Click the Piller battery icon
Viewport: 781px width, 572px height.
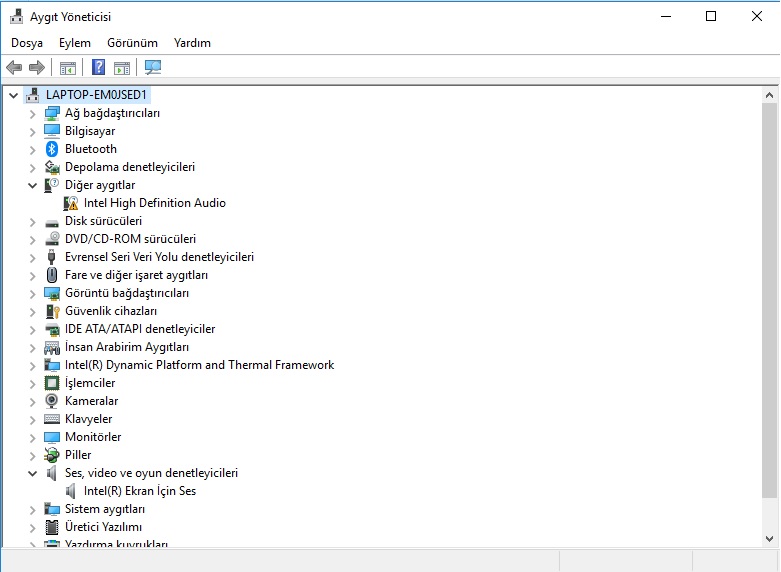point(52,454)
